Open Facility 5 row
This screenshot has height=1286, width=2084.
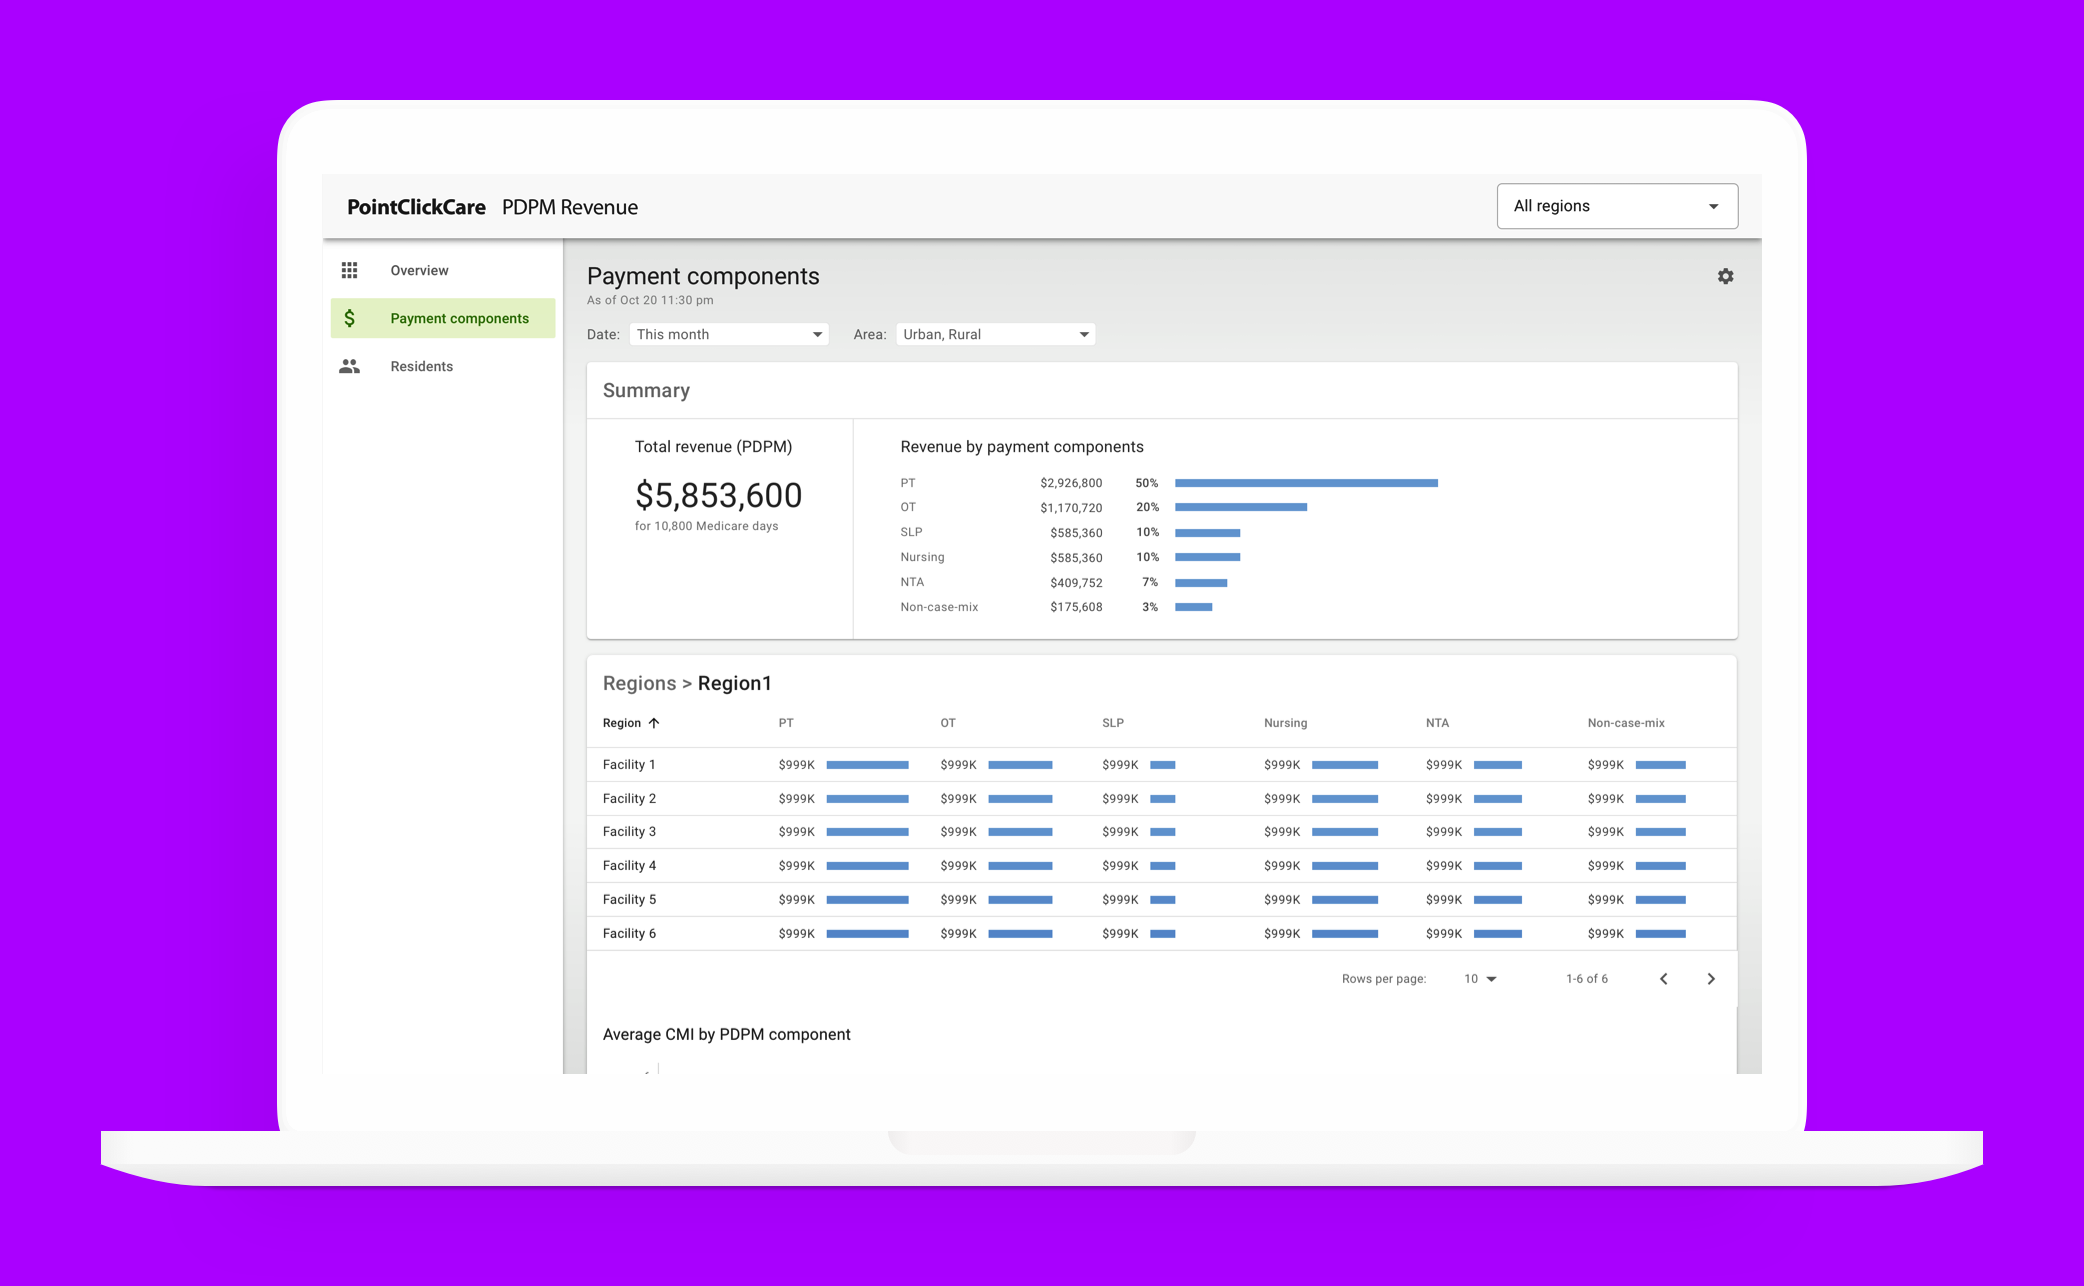point(1162,900)
